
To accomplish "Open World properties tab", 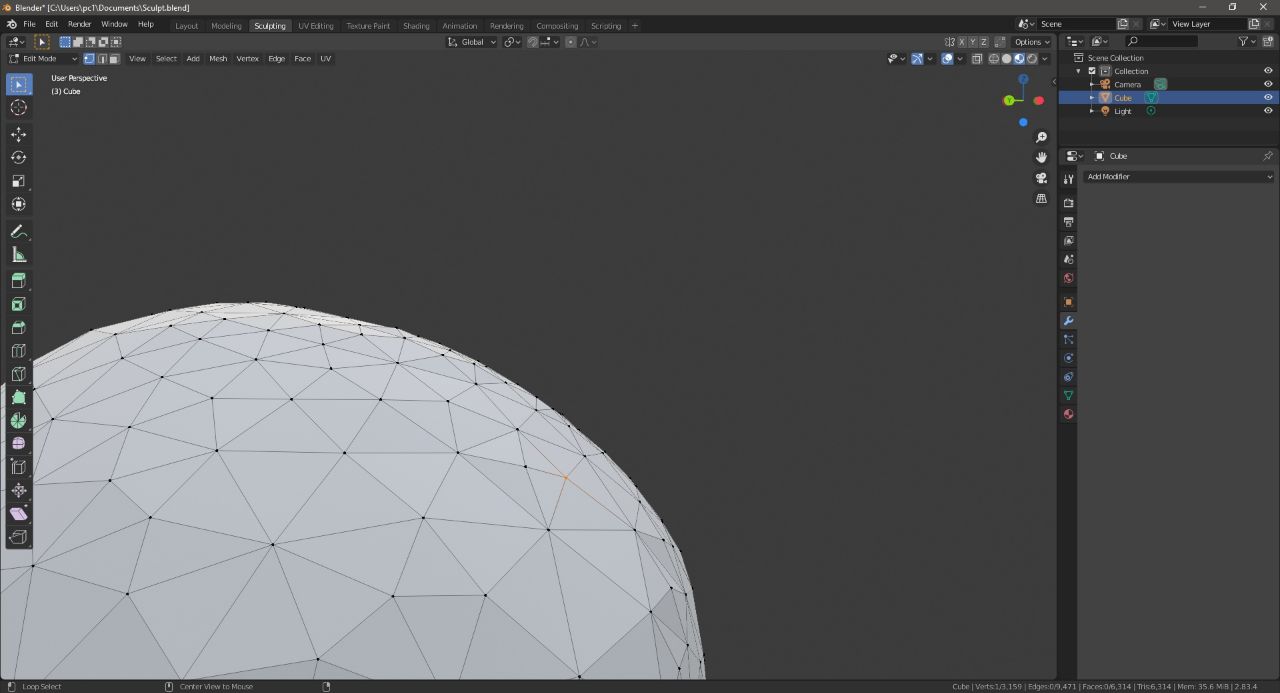I will point(1068,278).
